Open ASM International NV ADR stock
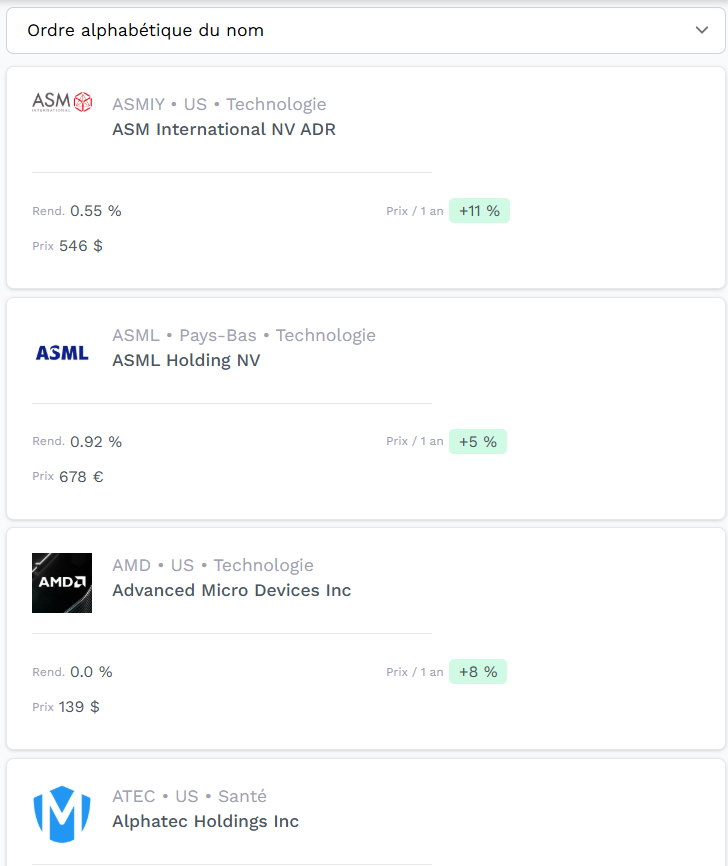This screenshot has width=728, height=866. coord(224,129)
